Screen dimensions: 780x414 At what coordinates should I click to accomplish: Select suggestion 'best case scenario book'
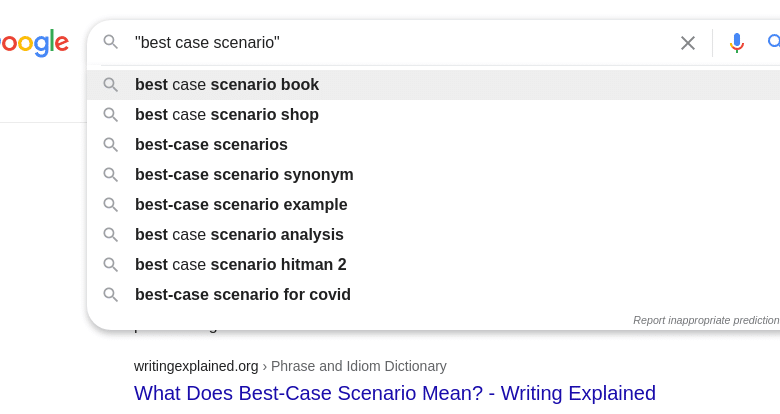pyautogui.click(x=227, y=85)
